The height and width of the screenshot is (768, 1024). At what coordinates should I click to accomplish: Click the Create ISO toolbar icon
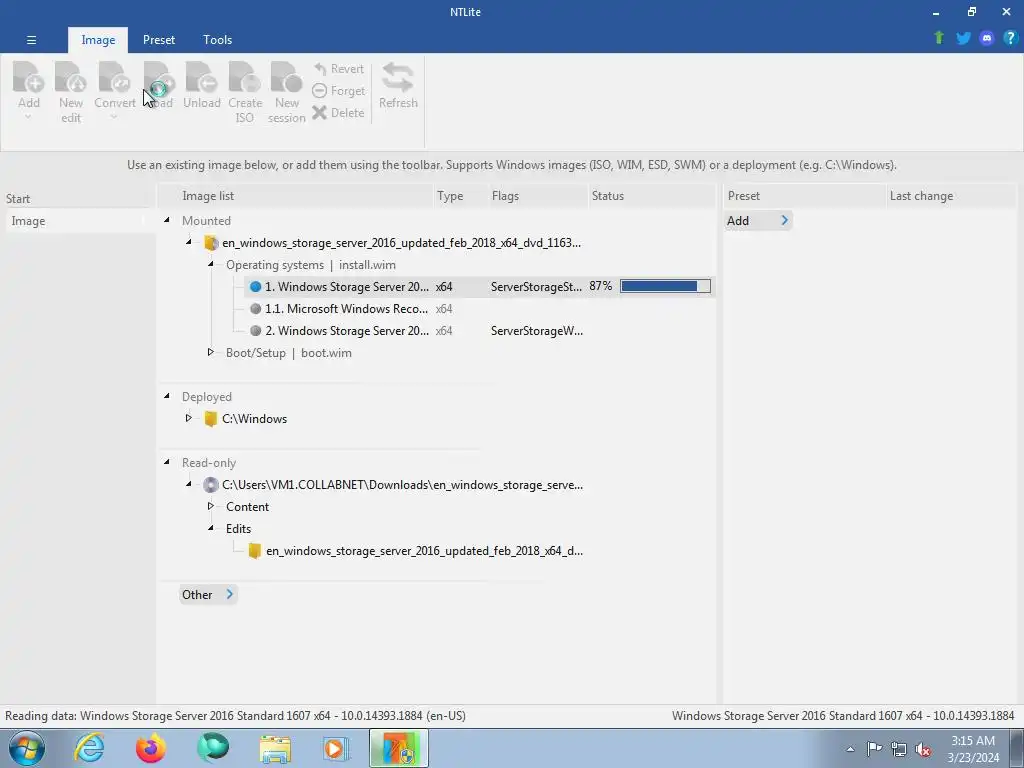coord(245,77)
